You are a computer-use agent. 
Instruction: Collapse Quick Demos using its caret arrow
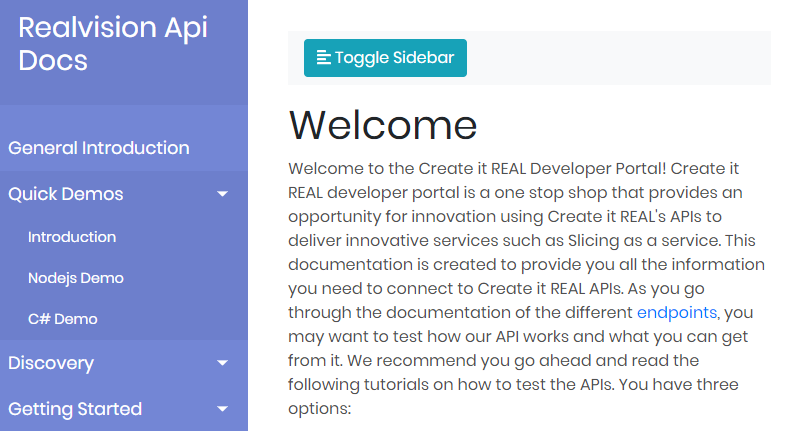coord(222,194)
